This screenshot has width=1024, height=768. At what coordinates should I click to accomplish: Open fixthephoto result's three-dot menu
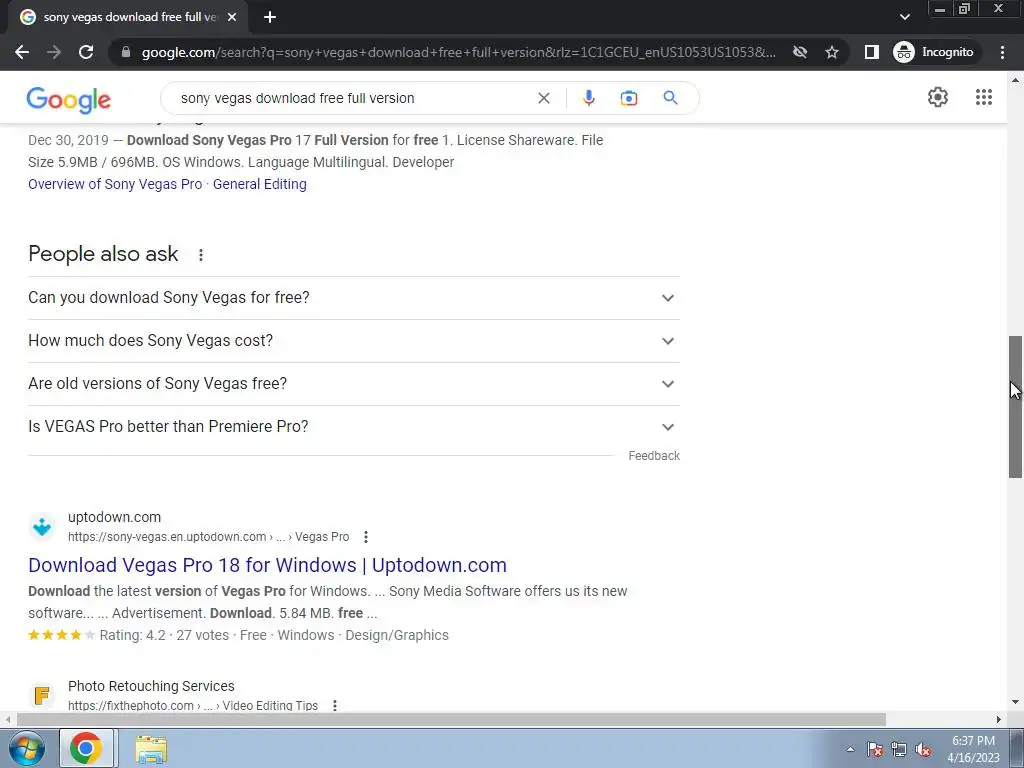coord(335,706)
